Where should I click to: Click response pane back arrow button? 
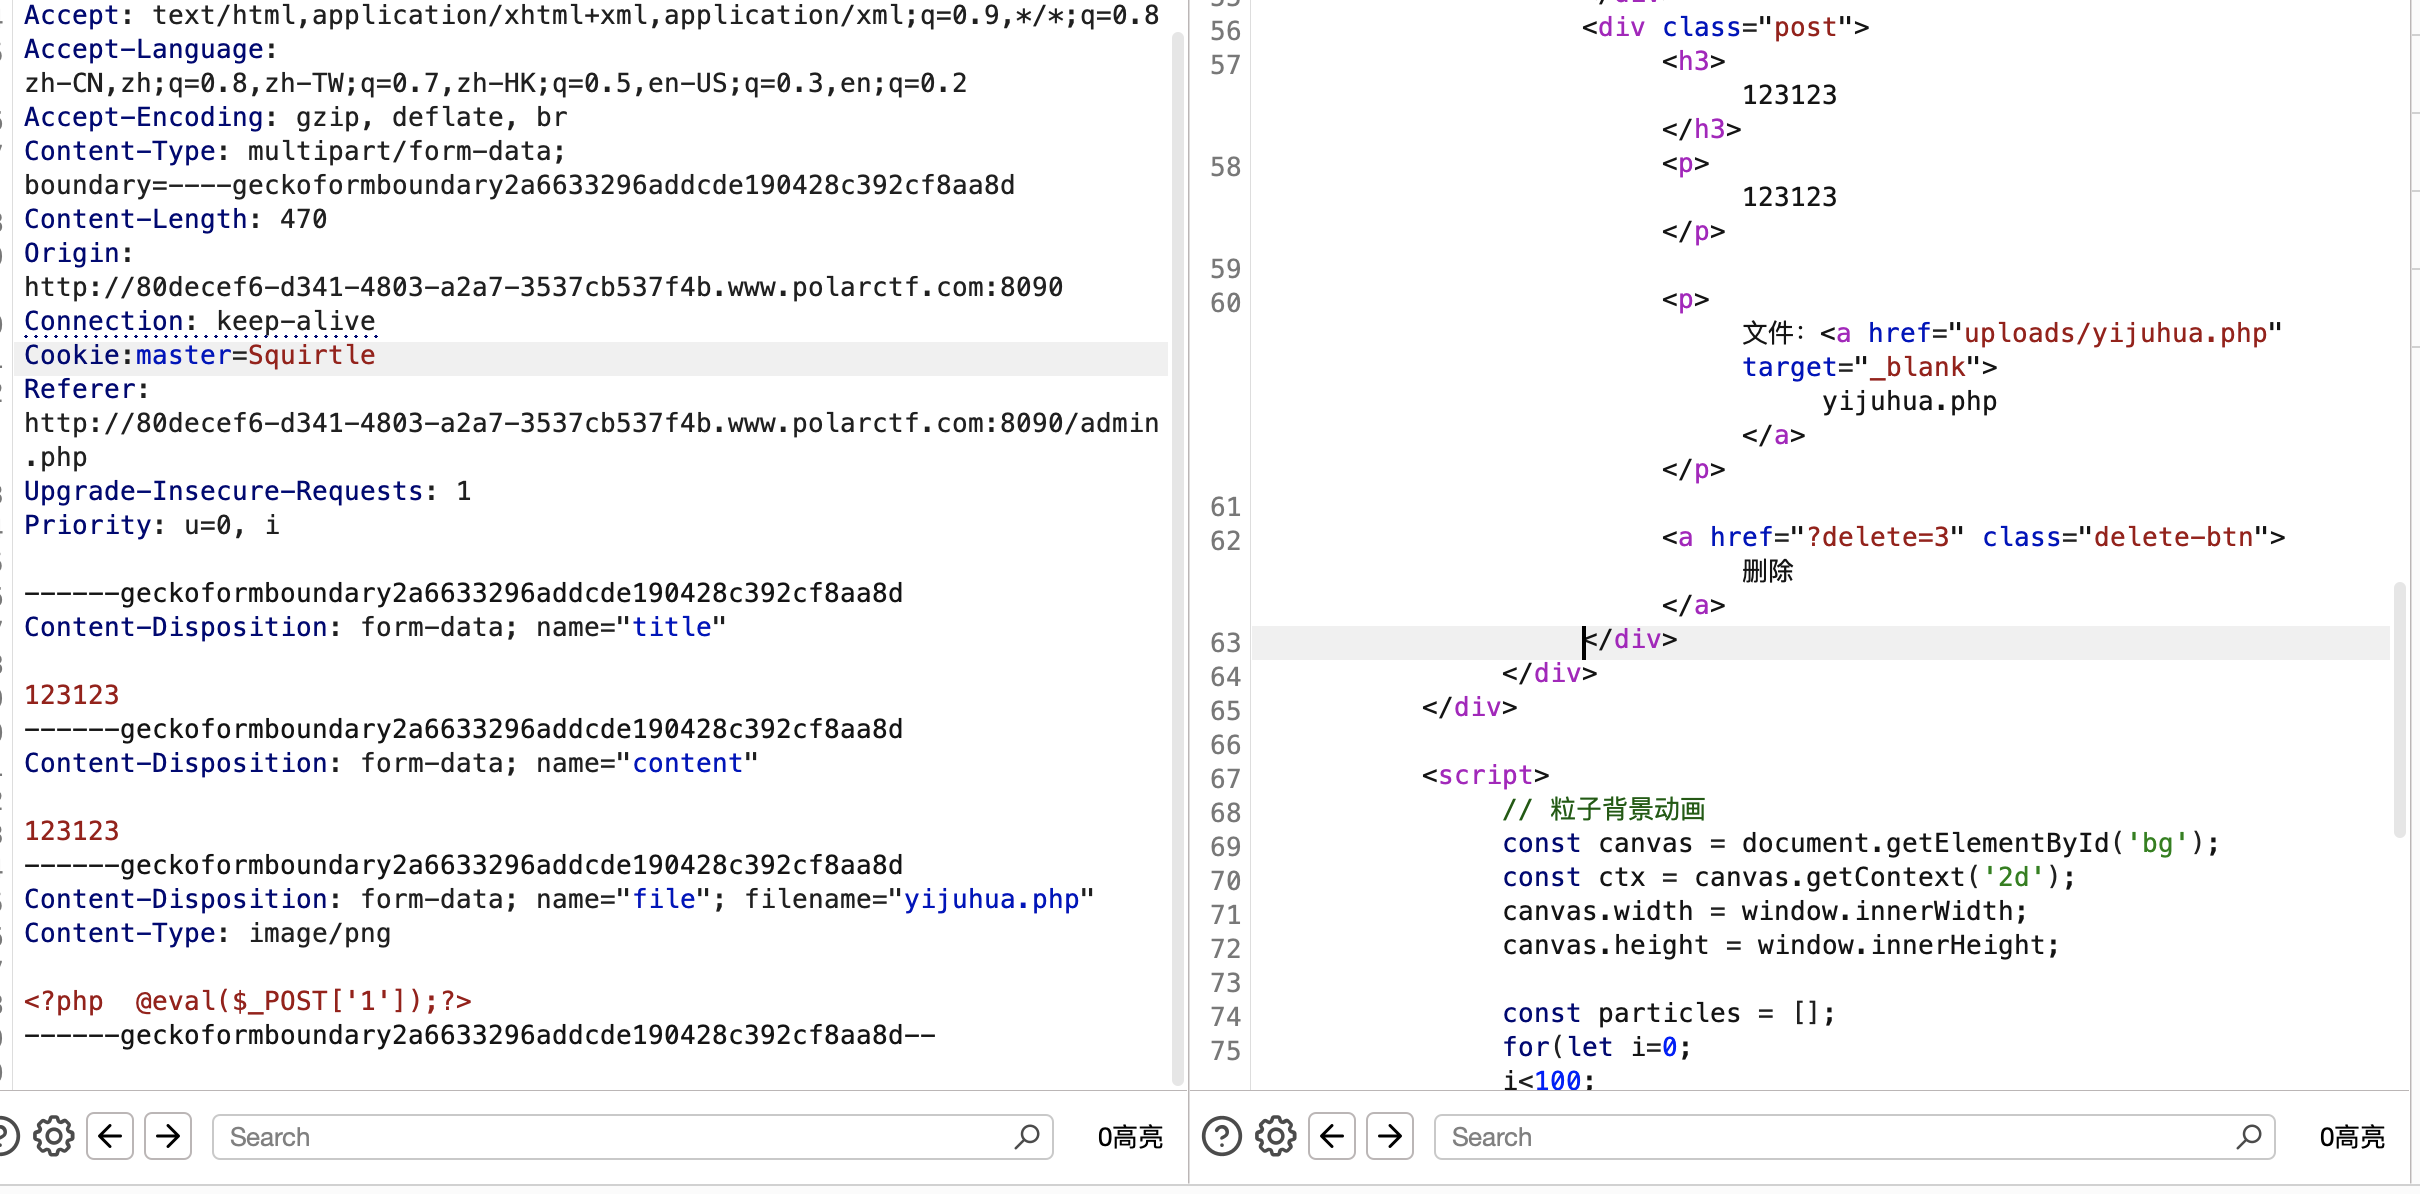click(1332, 1137)
